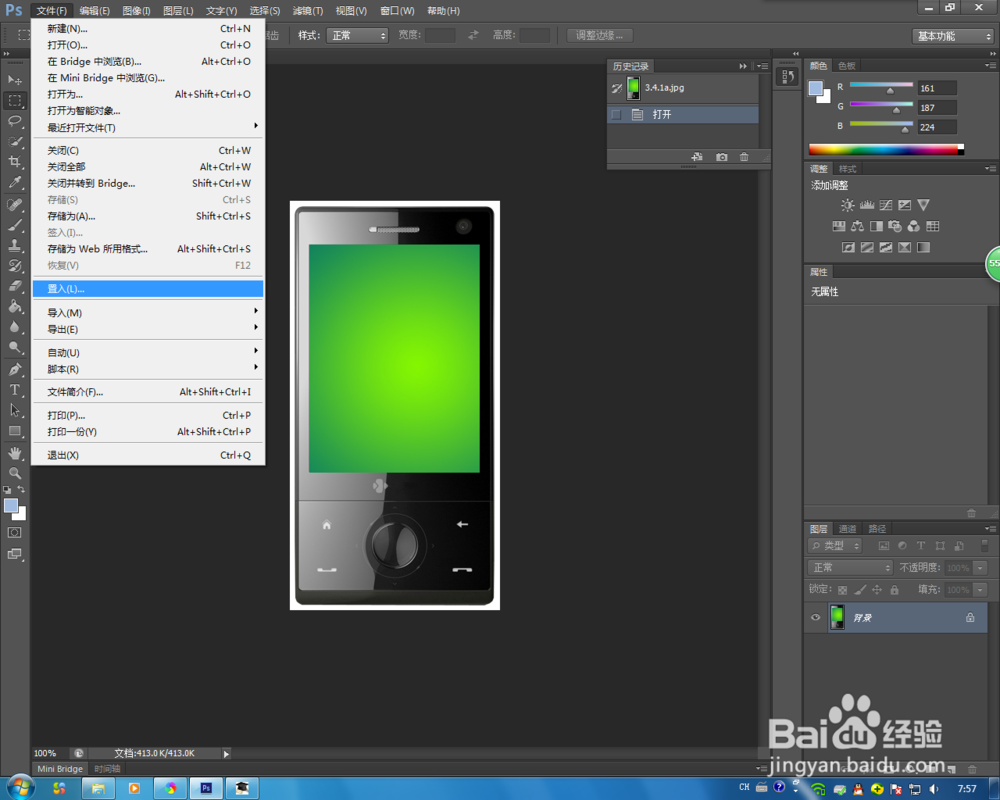Image resolution: width=1000 pixels, height=800 pixels.
Task: Click the Color Balance adjustment icon
Action: pos(857,226)
